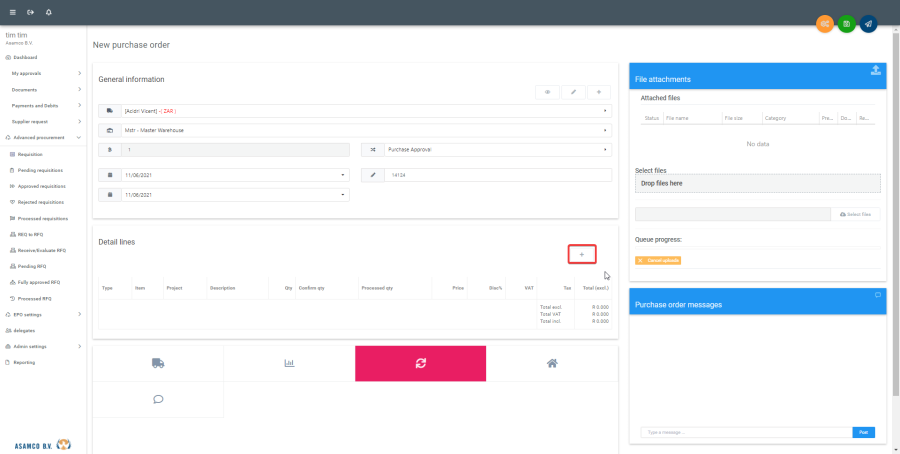
Task: Click the eye view button in General information
Action: [547, 92]
